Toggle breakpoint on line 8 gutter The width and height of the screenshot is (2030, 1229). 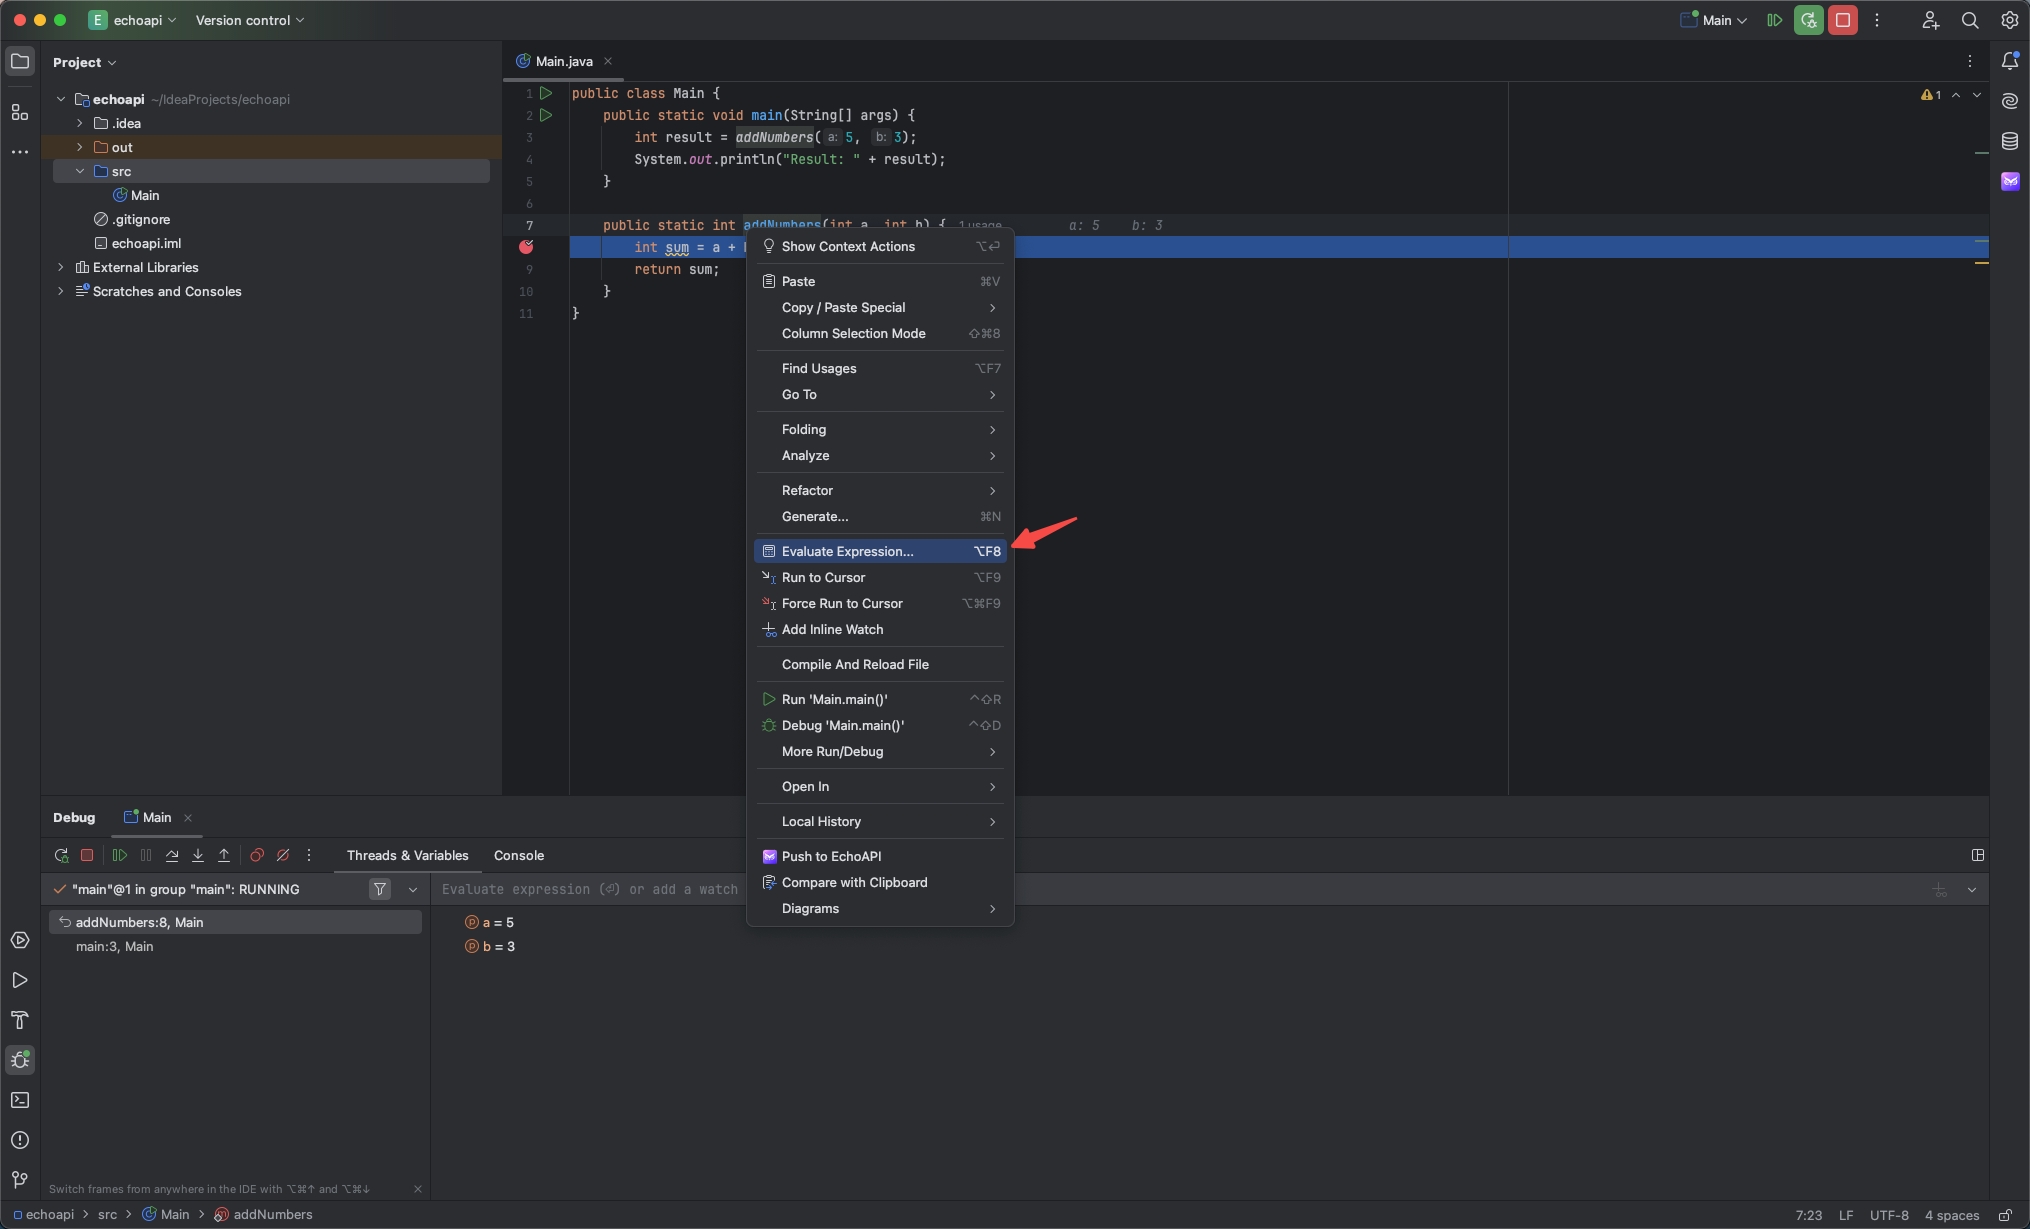(x=526, y=247)
